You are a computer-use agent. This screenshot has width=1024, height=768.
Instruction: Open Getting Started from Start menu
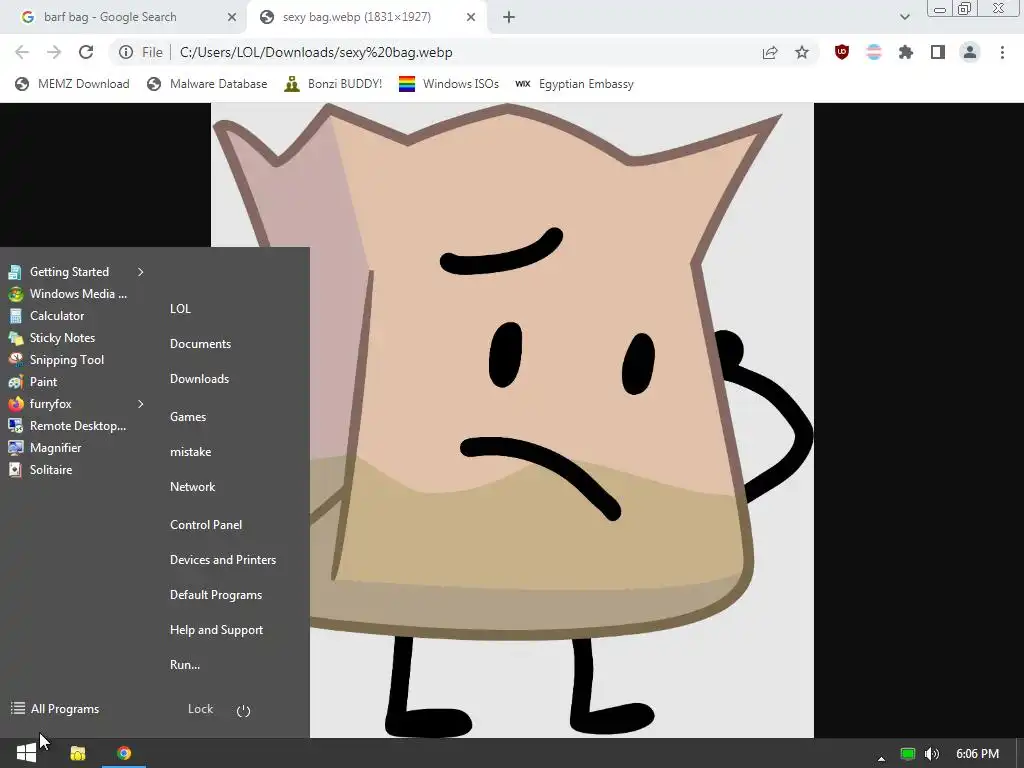point(69,272)
